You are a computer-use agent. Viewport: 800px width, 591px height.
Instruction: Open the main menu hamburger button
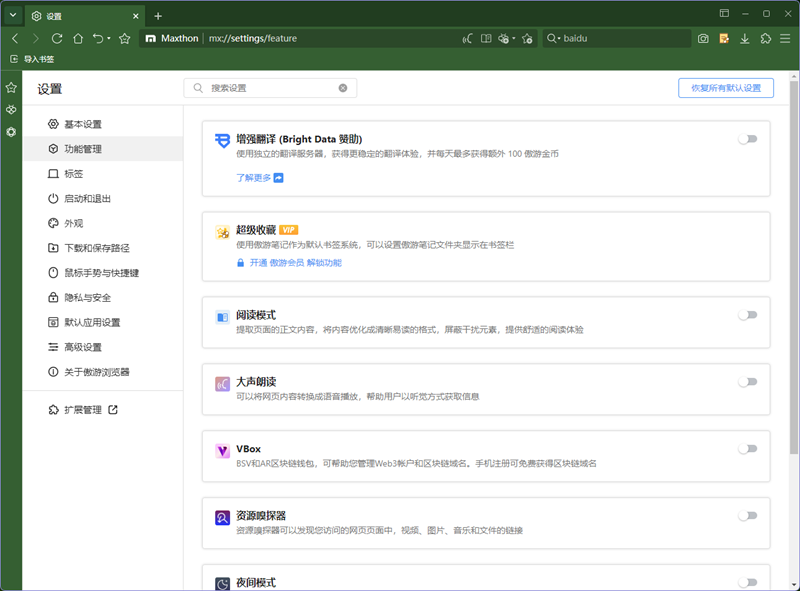[x=786, y=38]
